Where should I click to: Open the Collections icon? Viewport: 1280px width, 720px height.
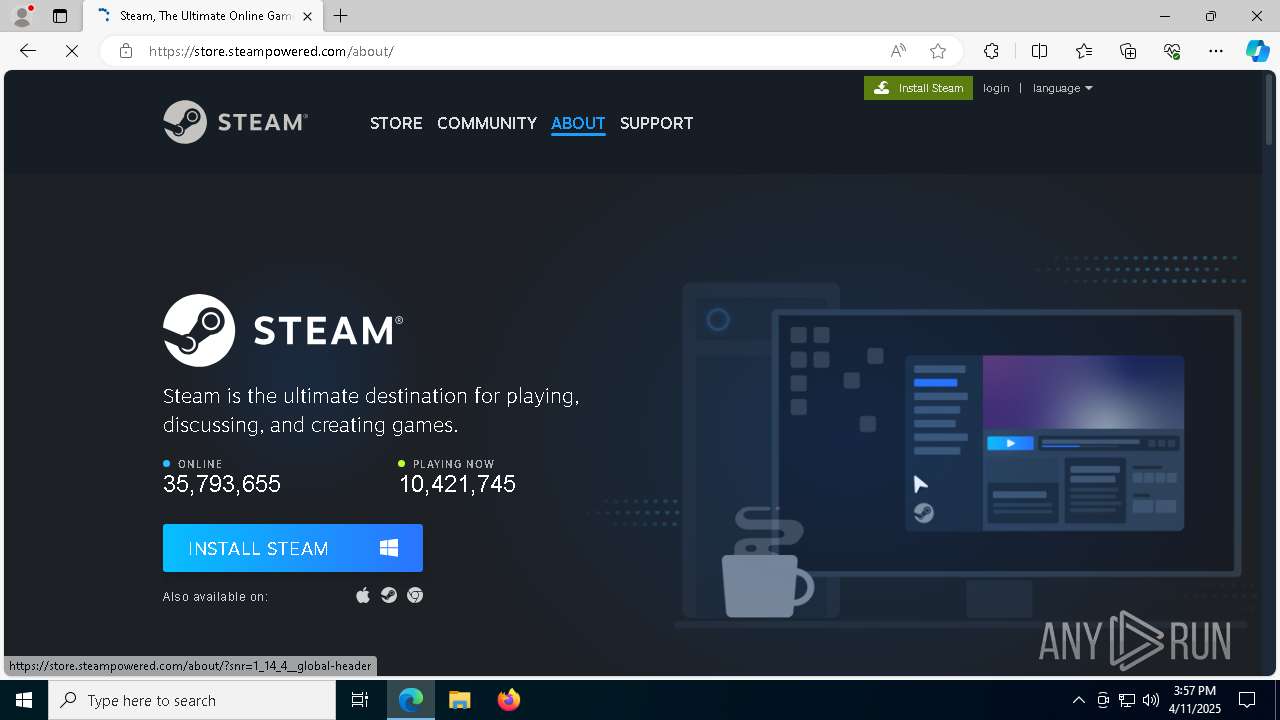click(1128, 51)
